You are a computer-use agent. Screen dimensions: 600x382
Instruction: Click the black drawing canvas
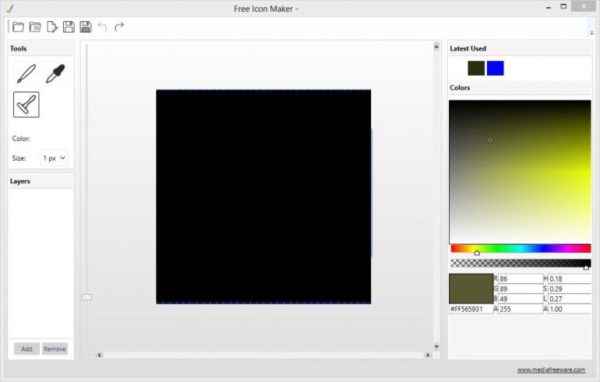click(x=263, y=197)
